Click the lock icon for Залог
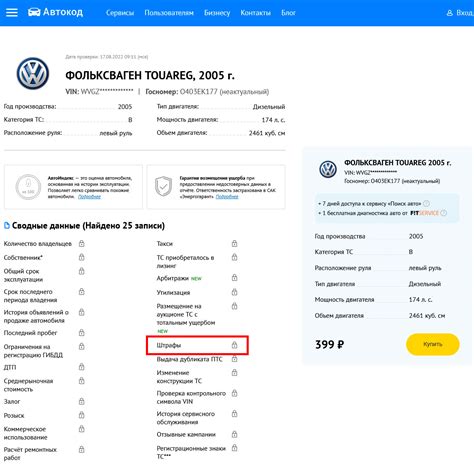Screen dimensions: 474x467 tap(81, 401)
